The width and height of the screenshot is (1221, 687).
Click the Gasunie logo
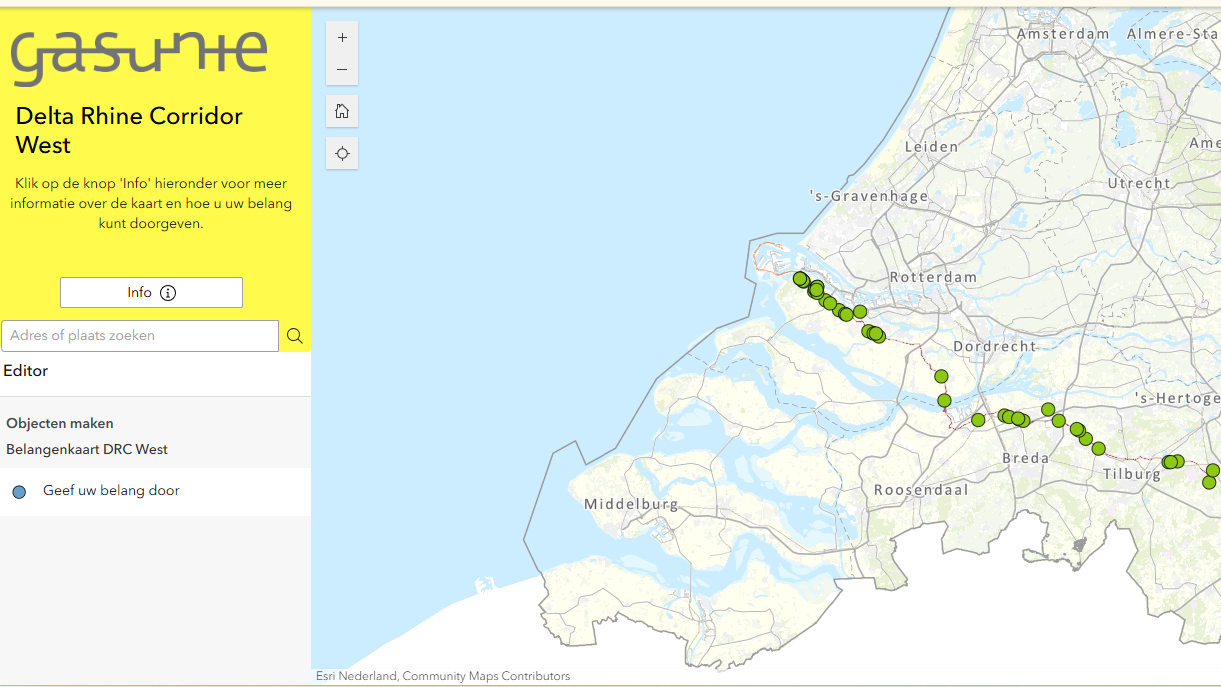139,56
